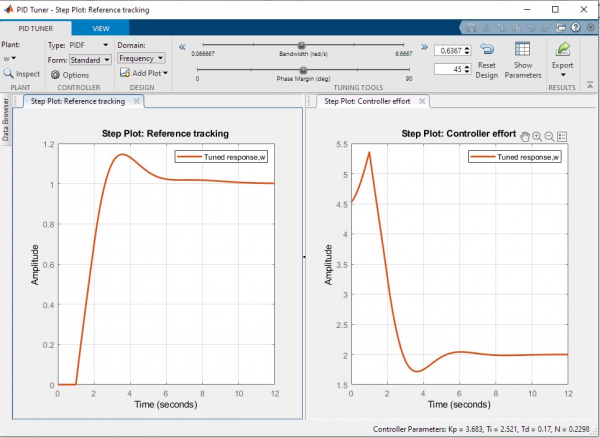600x438 pixels.
Task: Open the Data Browser side panel
Action: [x=5, y=119]
